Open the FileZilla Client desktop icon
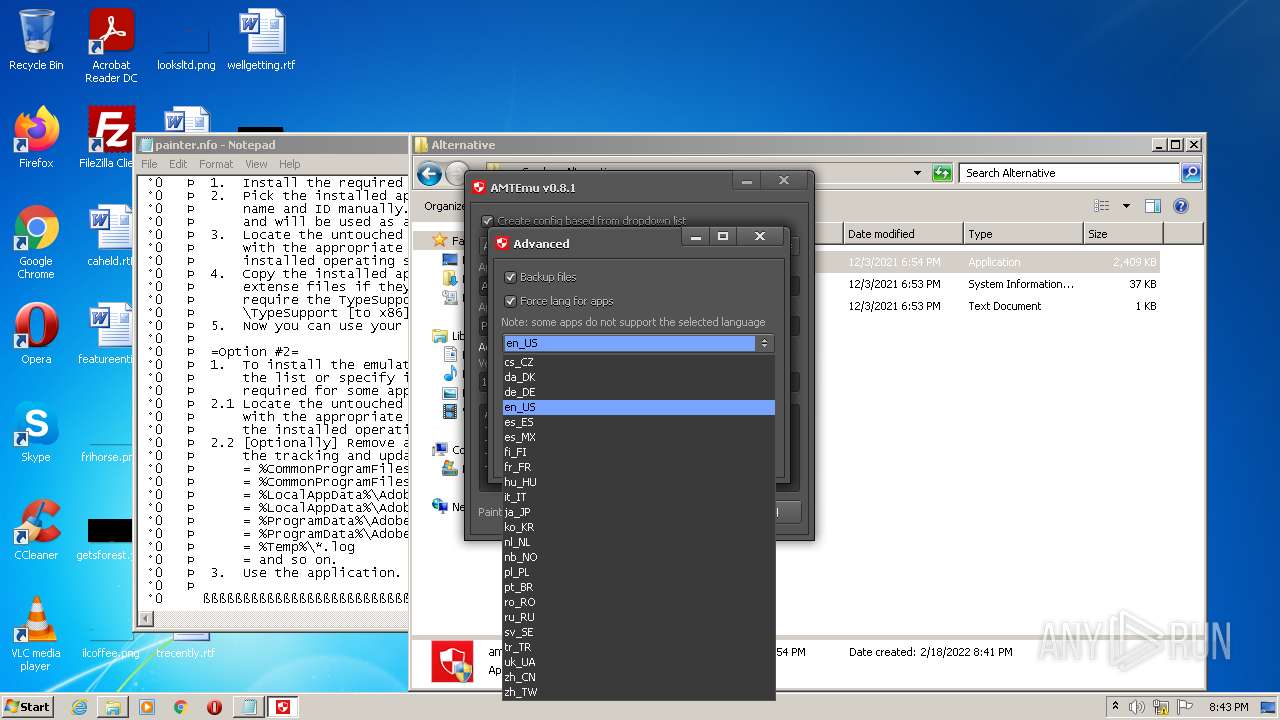Screen dimensions: 1280x720 pyautogui.click(x=108, y=138)
